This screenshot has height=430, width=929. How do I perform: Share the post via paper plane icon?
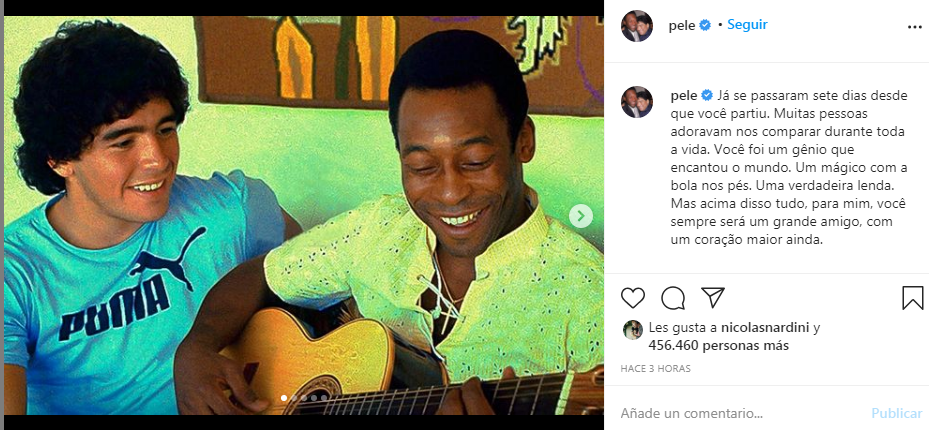tap(713, 297)
